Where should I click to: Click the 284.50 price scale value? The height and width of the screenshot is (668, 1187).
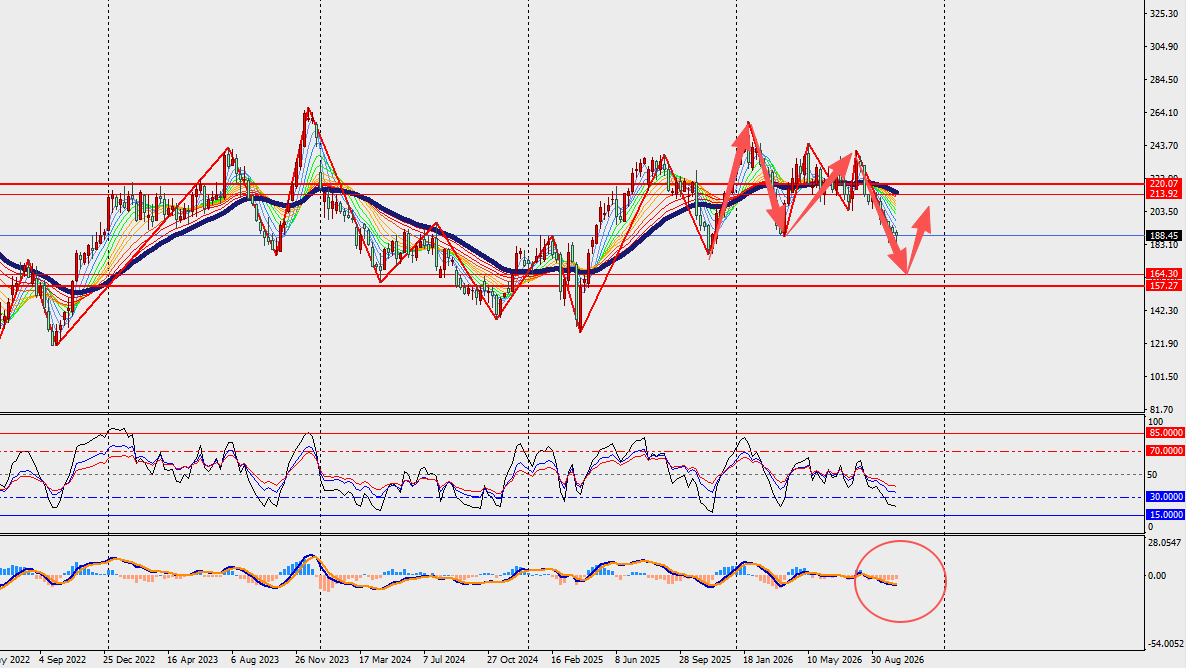click(1164, 80)
